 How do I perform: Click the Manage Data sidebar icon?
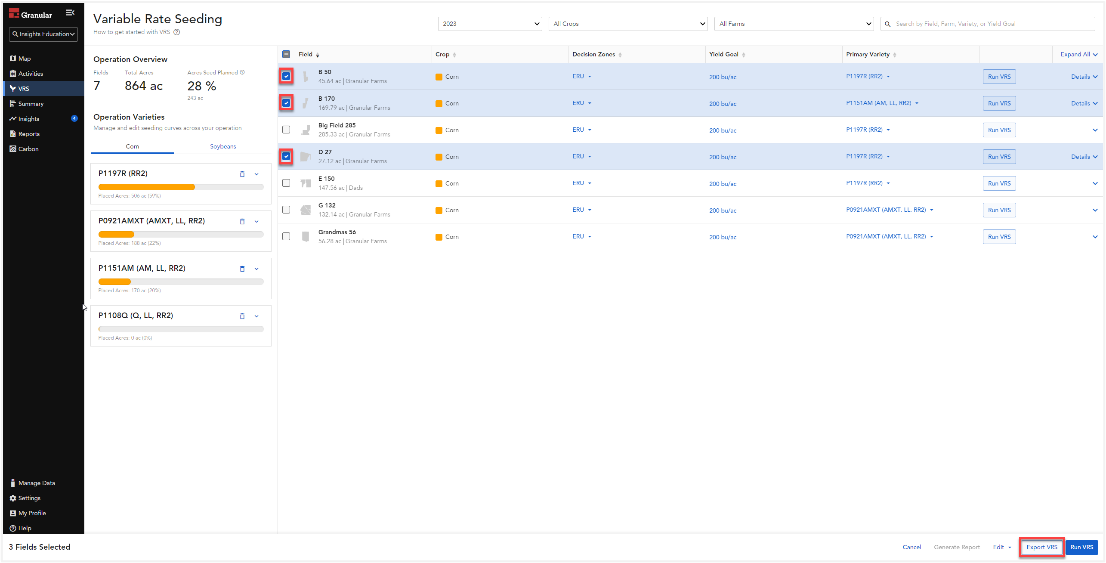coord(12,483)
